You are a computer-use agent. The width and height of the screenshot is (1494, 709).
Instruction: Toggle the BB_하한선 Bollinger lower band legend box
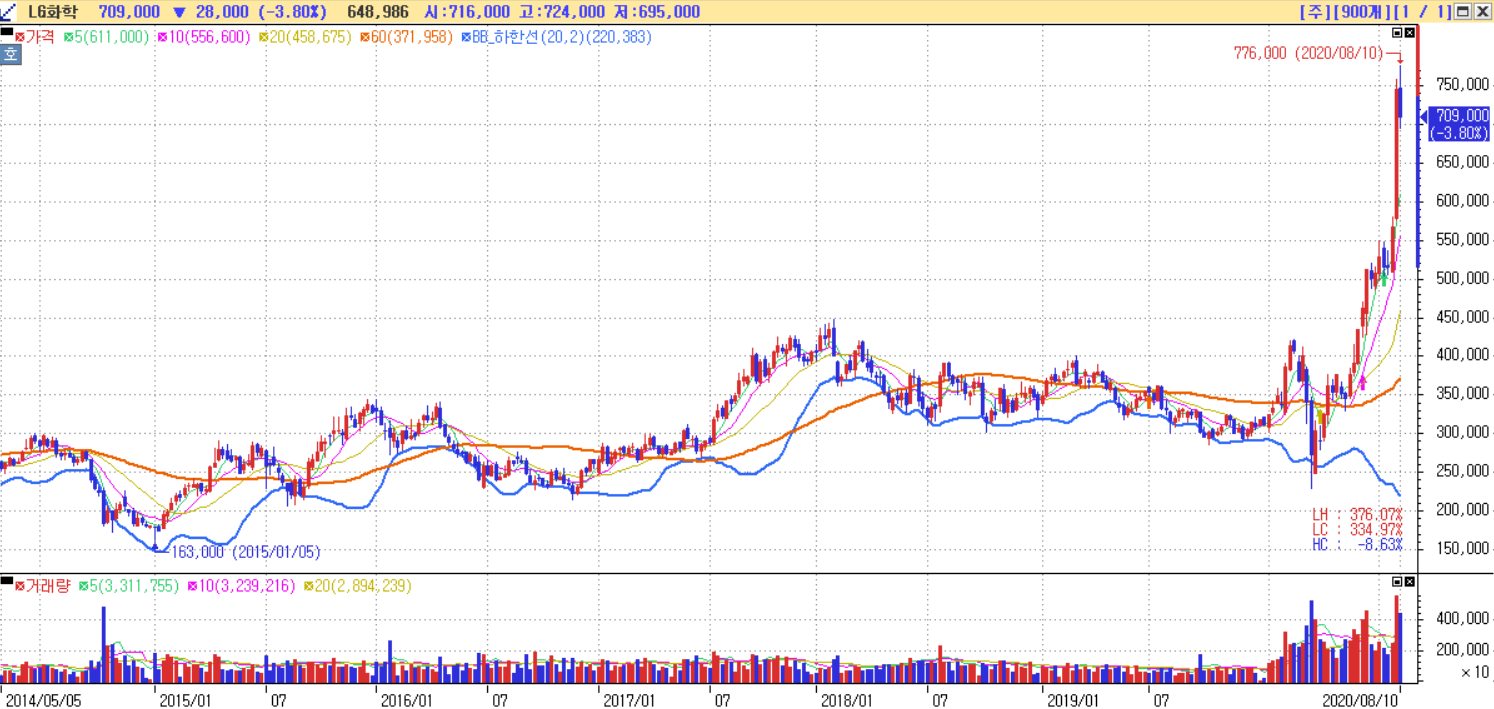click(466, 37)
